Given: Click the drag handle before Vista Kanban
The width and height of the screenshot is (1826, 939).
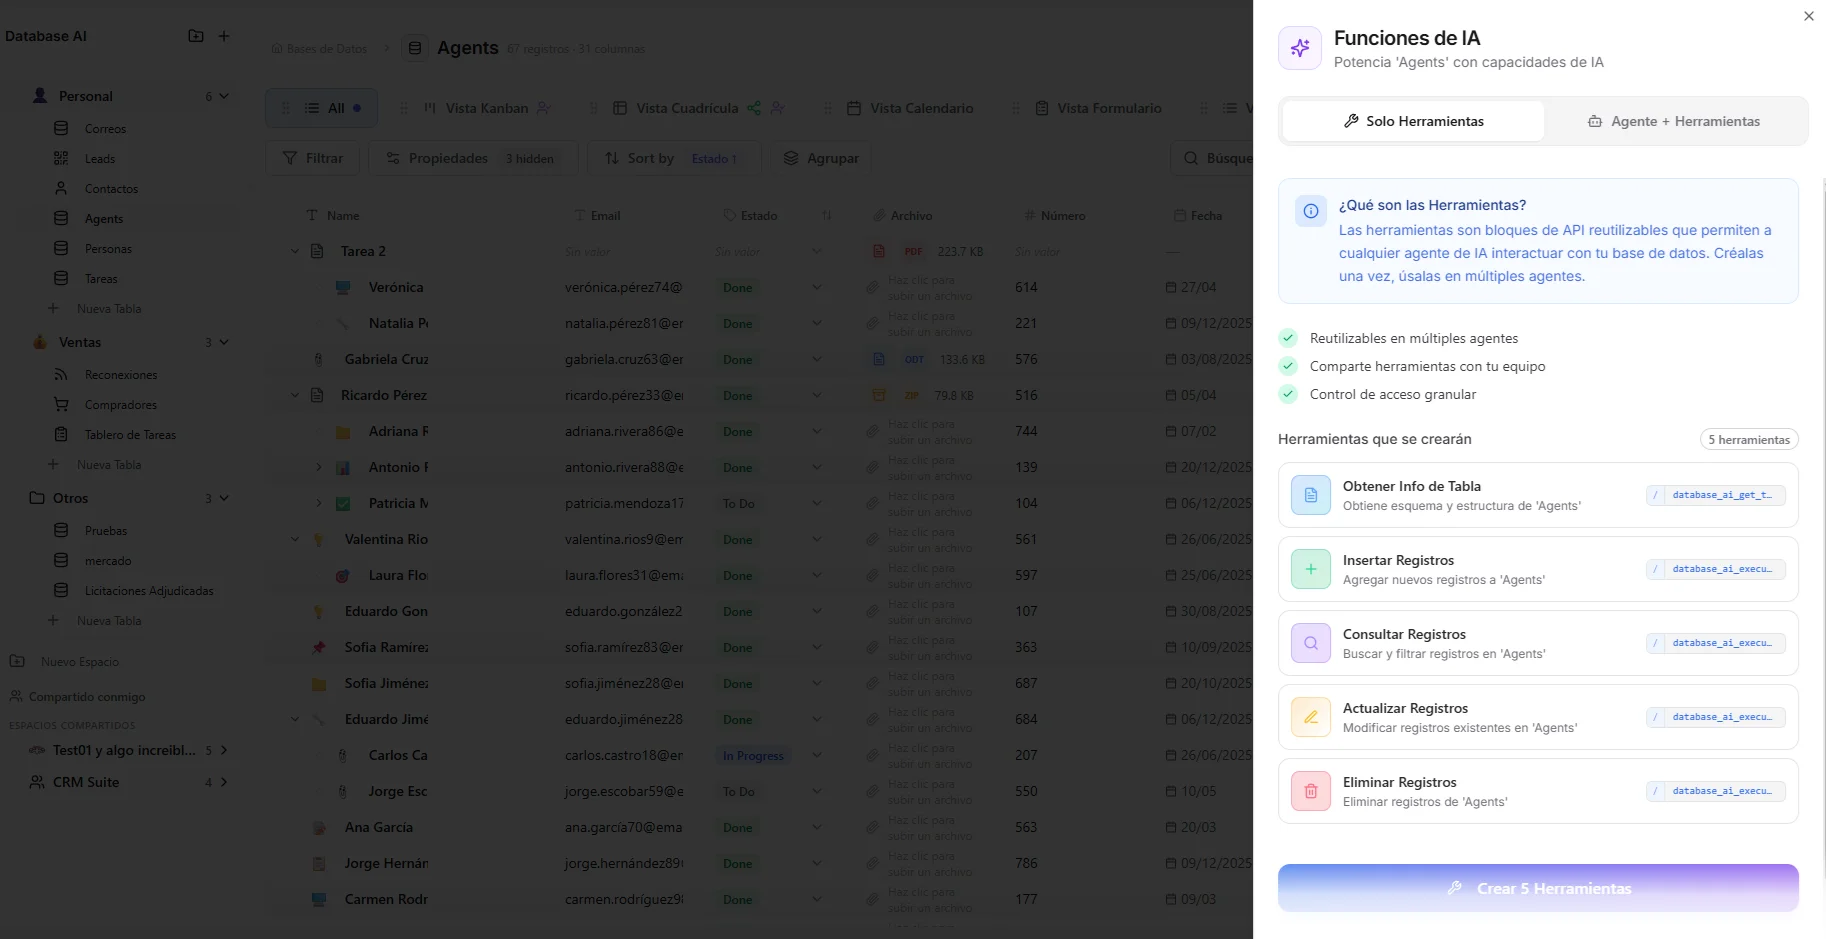Looking at the screenshot, I should tap(403, 108).
